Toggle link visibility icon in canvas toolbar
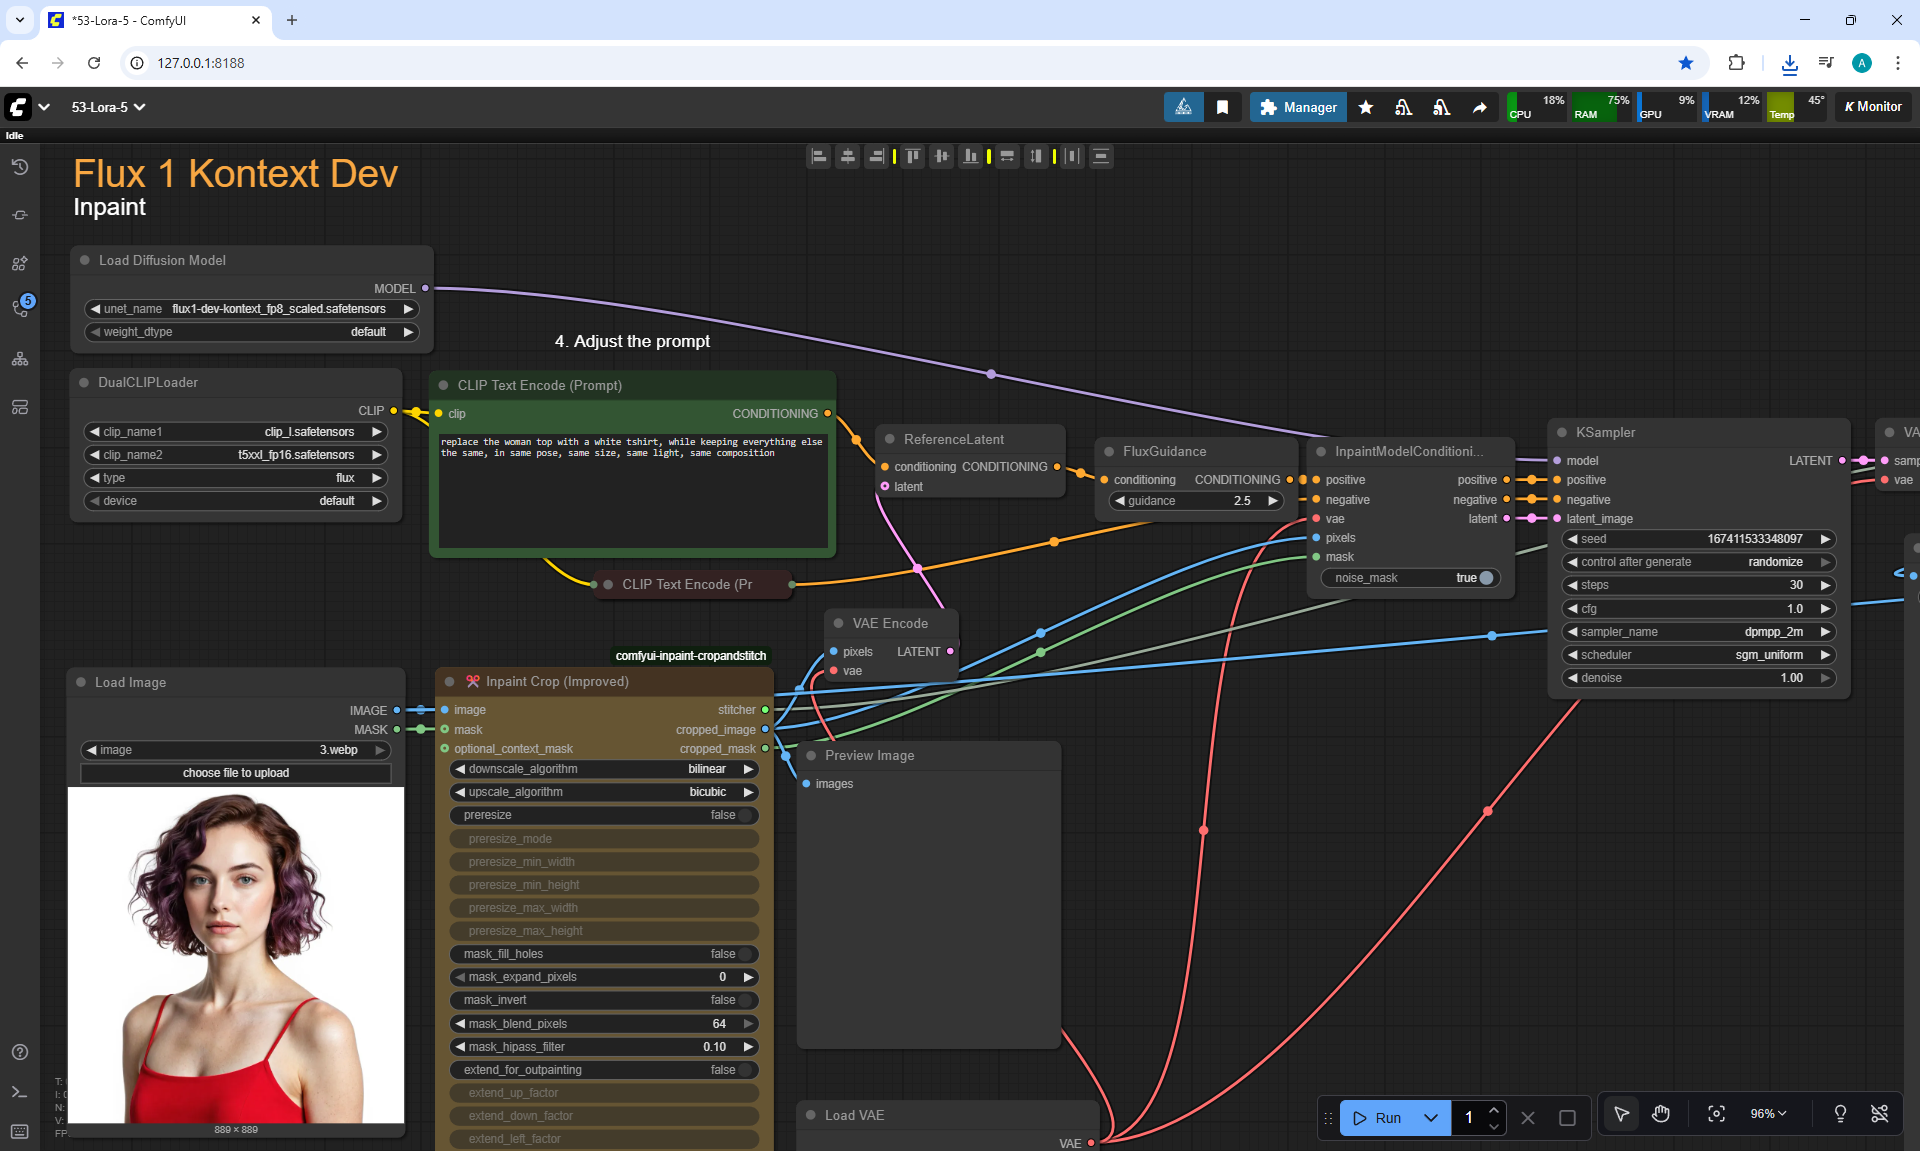The image size is (1920, 1151). [x=1879, y=1114]
